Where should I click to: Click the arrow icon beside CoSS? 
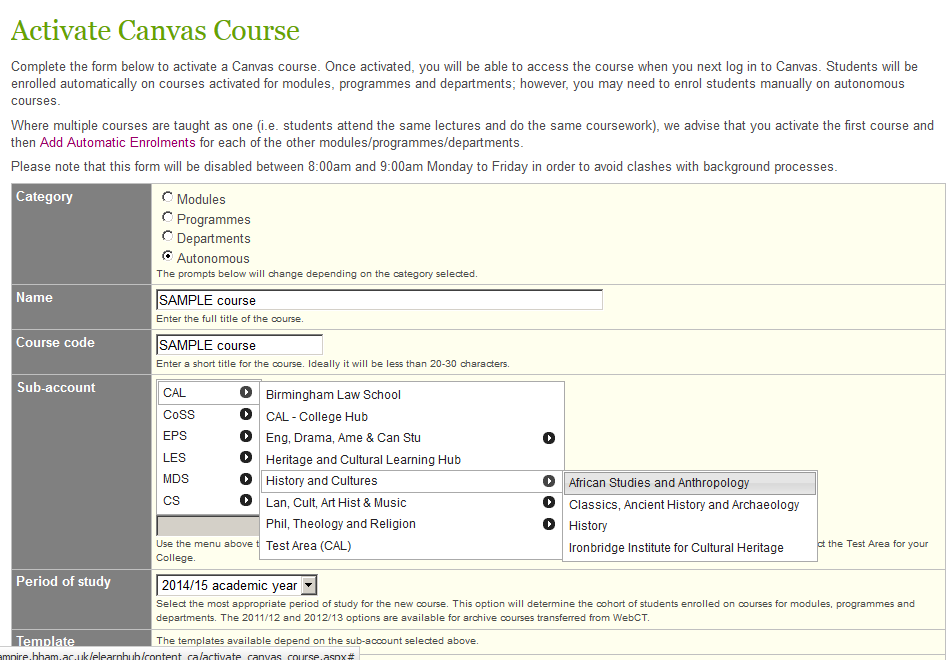(246, 414)
